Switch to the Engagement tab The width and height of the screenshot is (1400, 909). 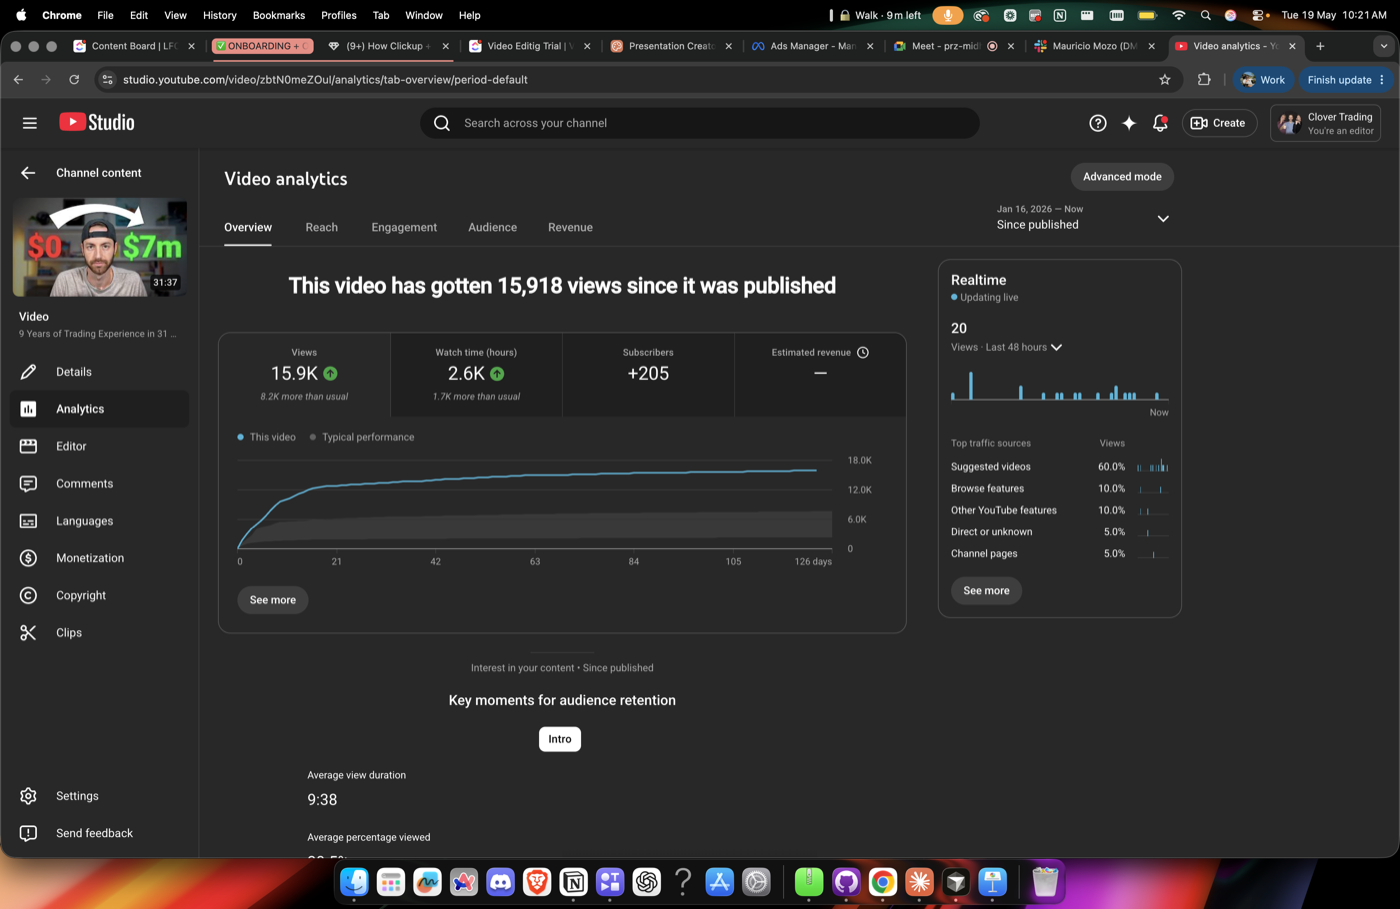coord(404,227)
